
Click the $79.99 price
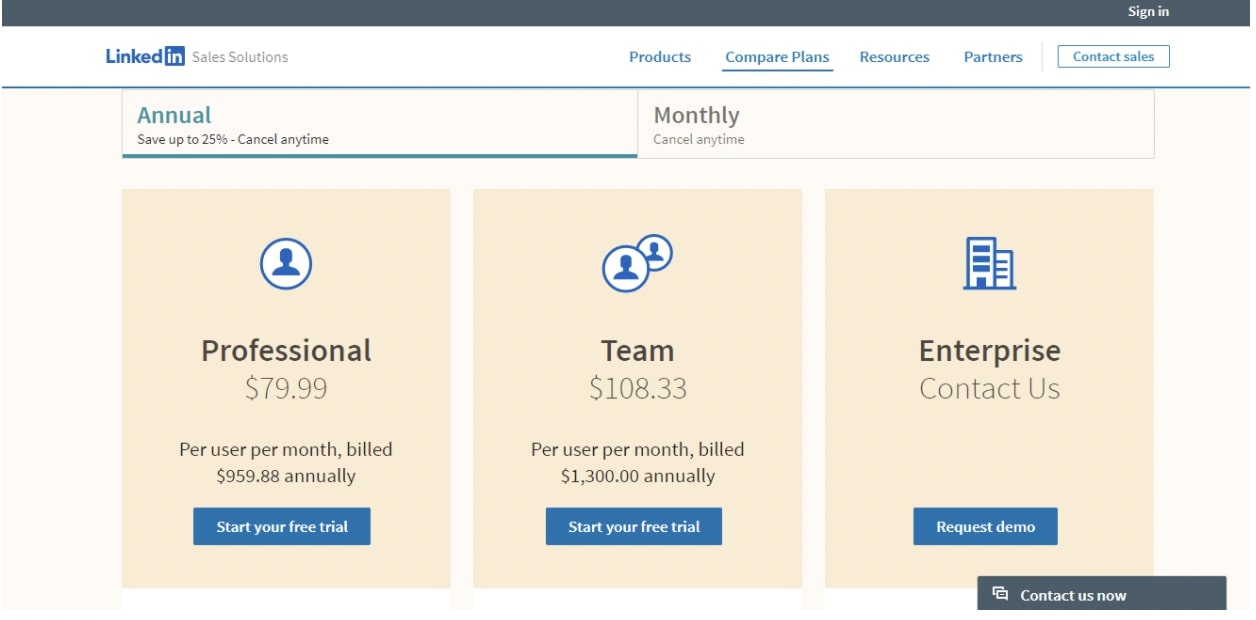tap(286, 388)
